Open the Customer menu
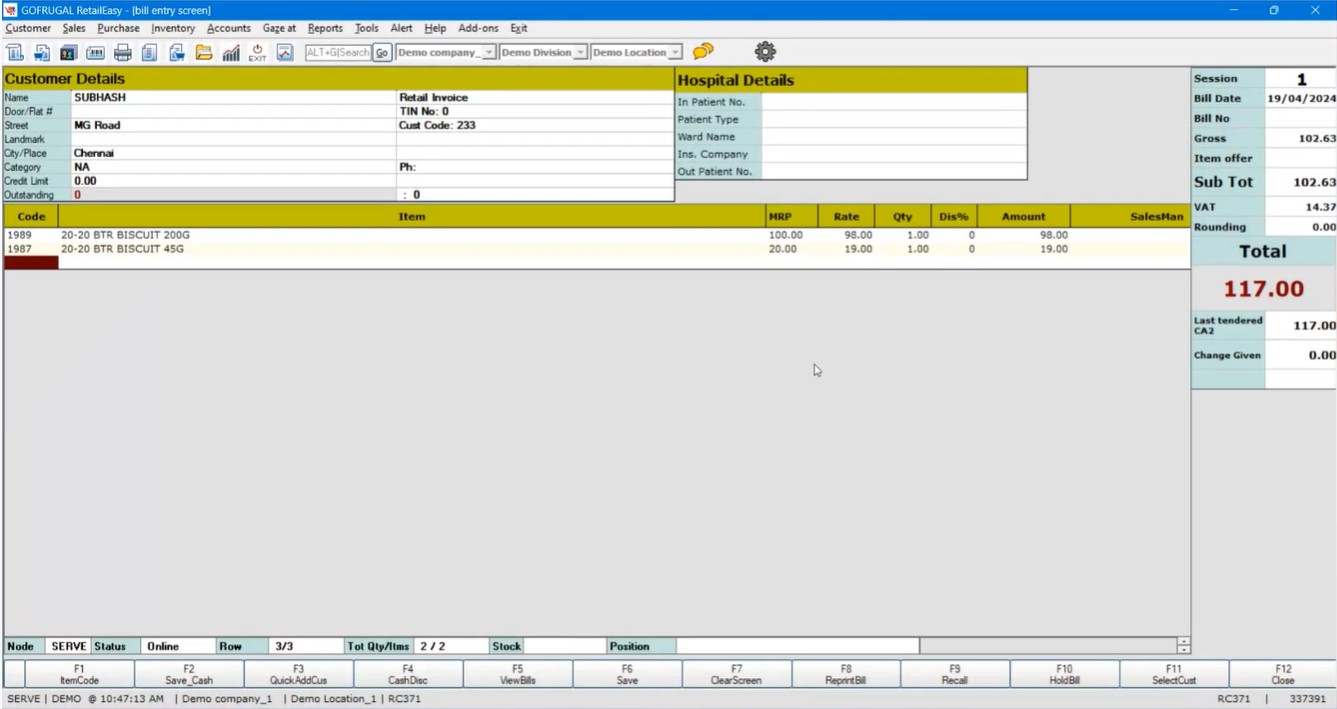This screenshot has height=709, width=1337. [28, 28]
